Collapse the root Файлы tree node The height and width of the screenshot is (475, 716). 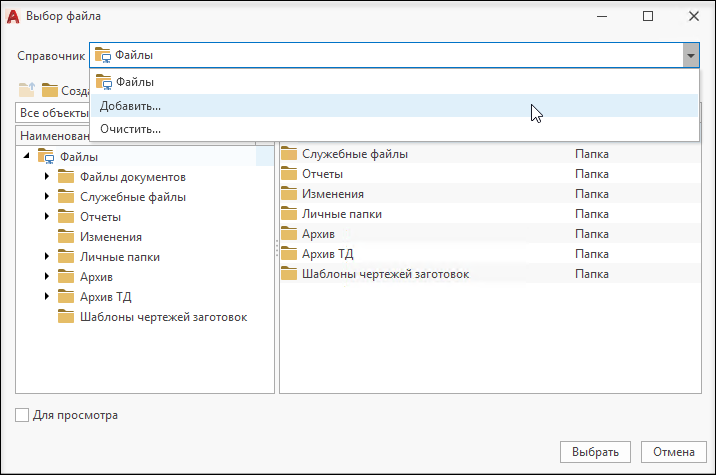pyautogui.click(x=26, y=156)
